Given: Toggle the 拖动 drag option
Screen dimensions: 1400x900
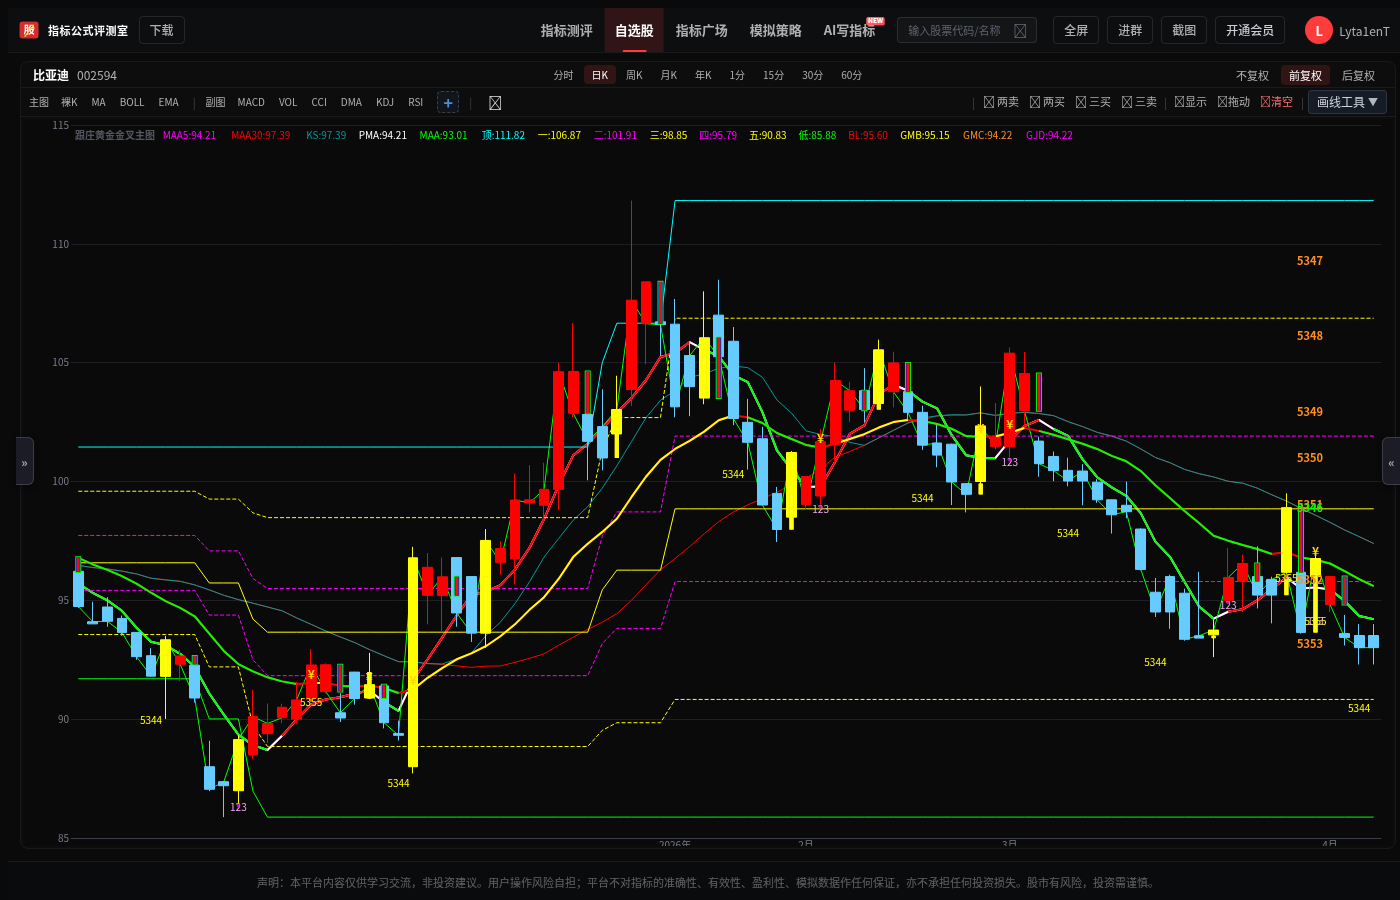Looking at the screenshot, I should 1233,102.
